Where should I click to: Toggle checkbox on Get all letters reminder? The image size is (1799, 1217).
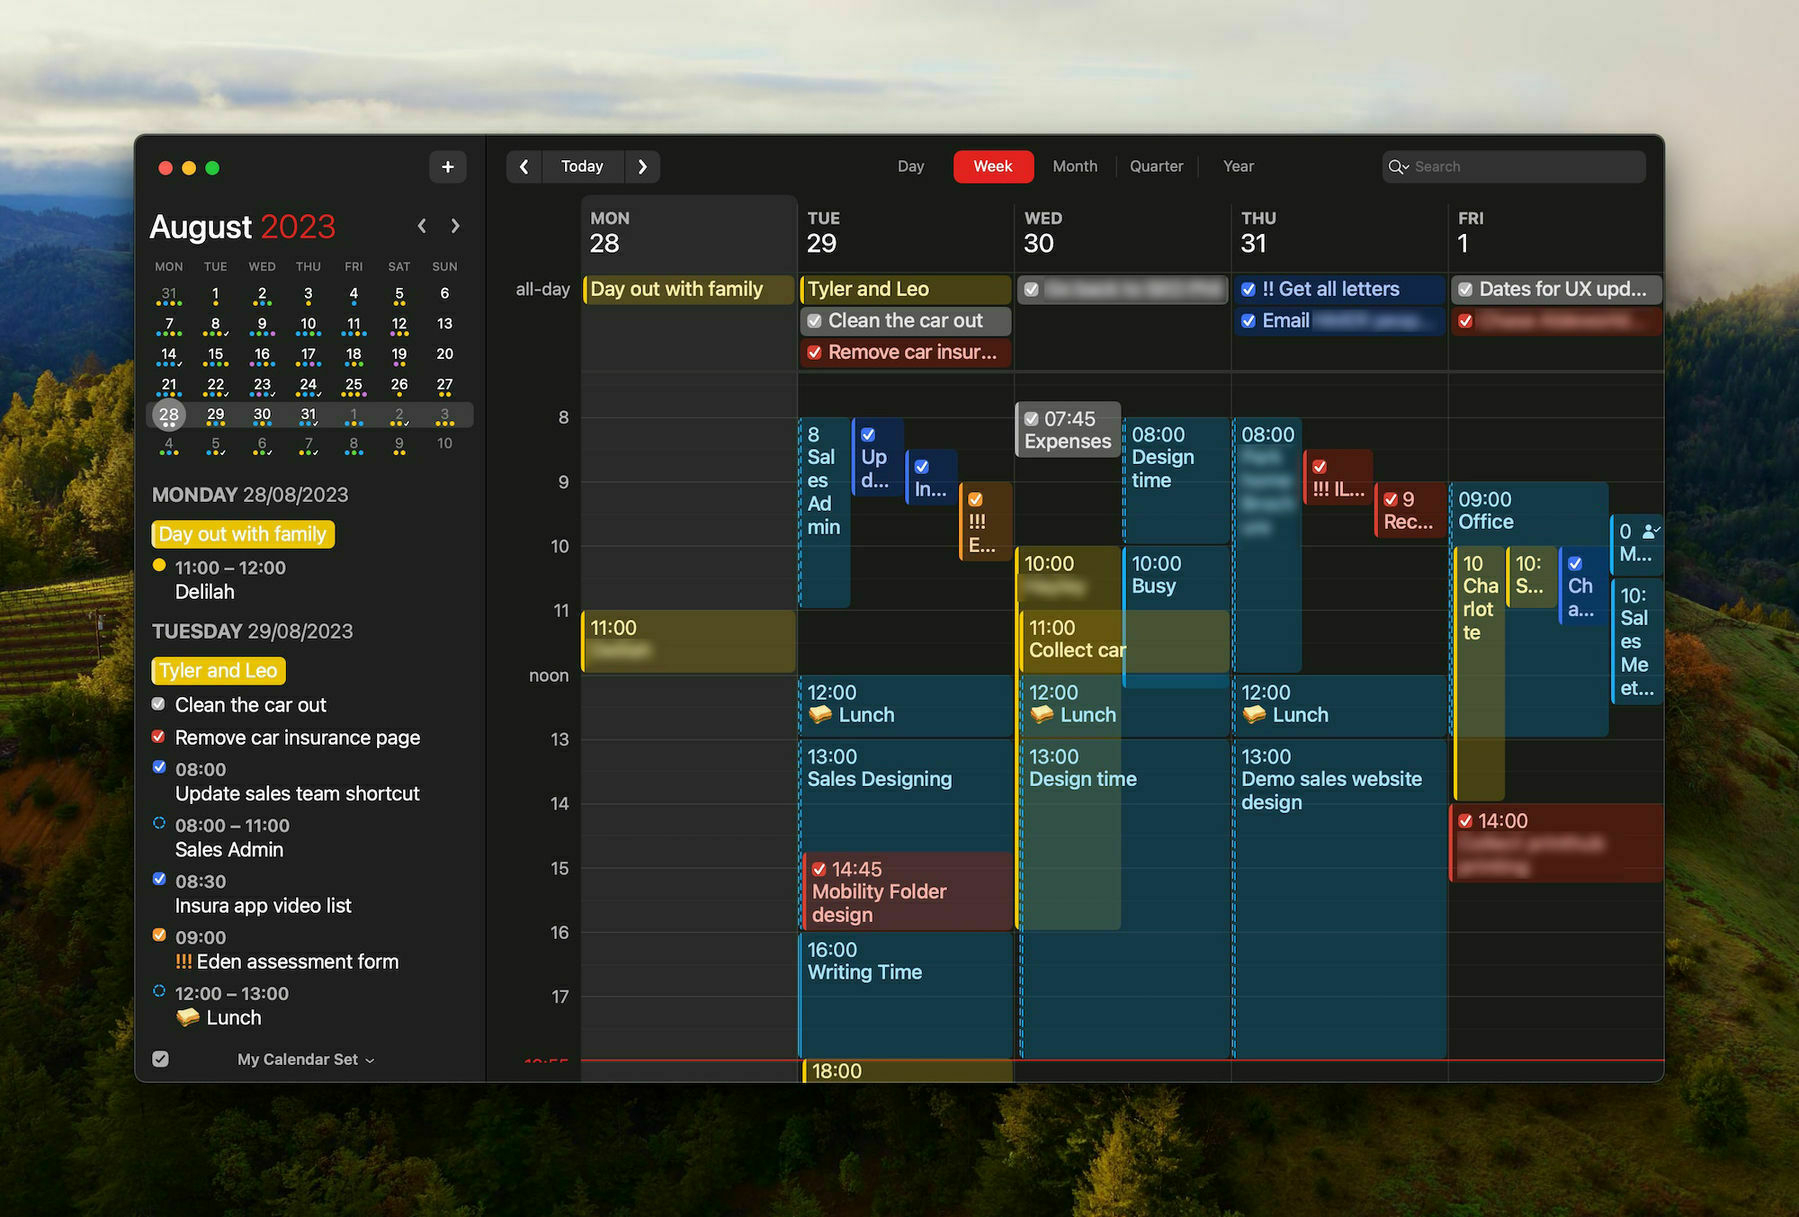point(1249,290)
